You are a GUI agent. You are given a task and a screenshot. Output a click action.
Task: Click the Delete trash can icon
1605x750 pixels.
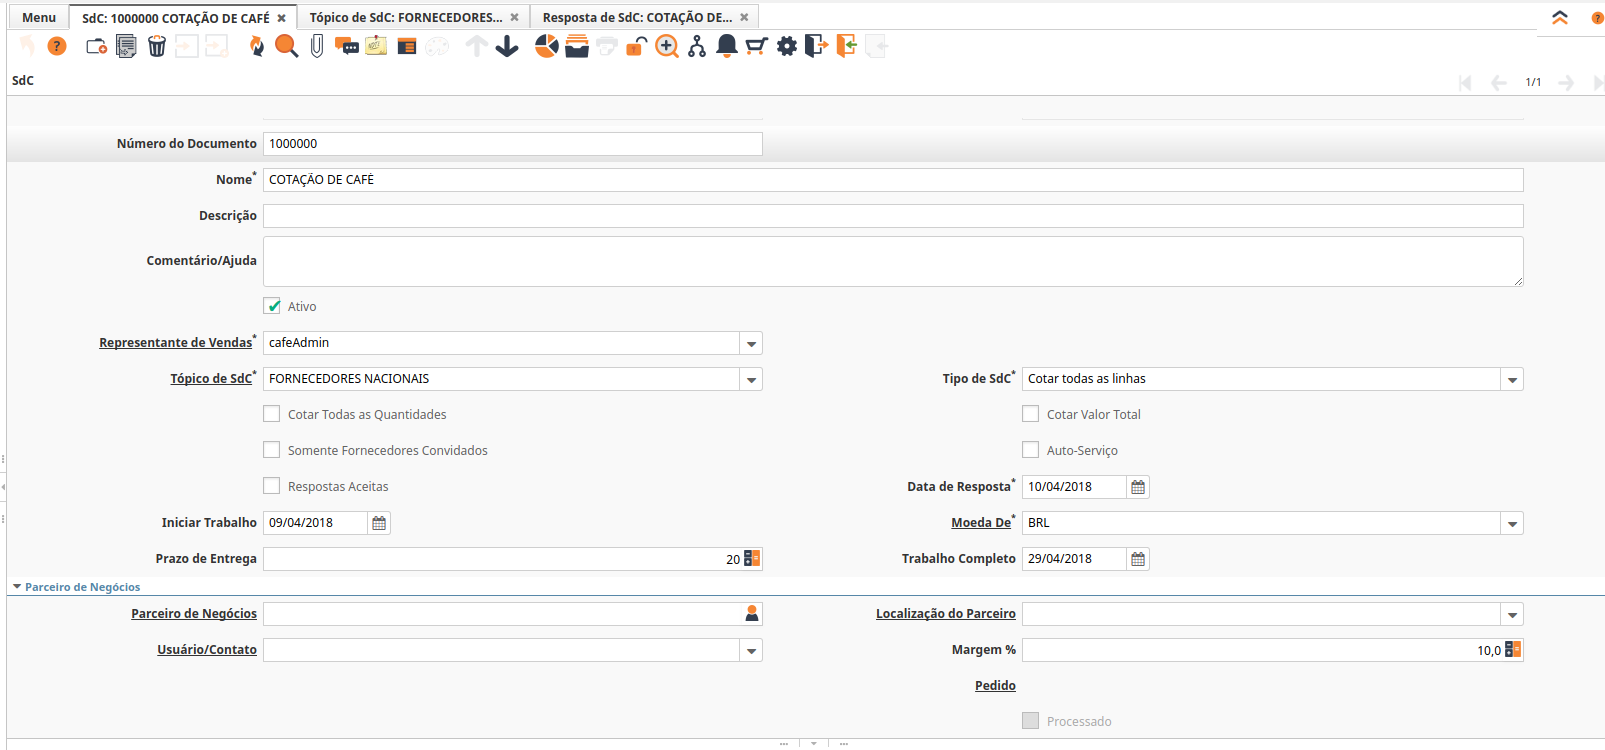pyautogui.click(x=157, y=46)
